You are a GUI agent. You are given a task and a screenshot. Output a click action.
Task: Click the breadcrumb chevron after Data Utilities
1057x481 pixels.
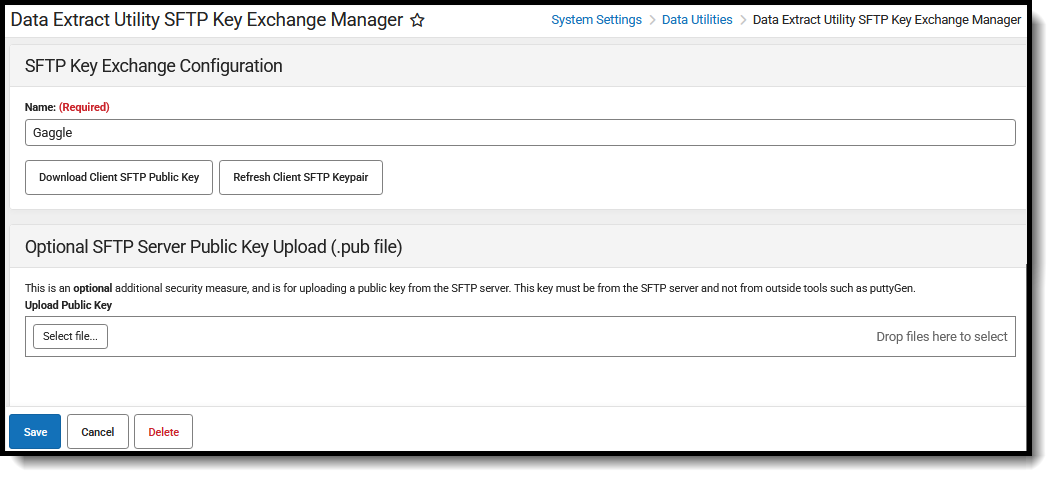point(743,20)
